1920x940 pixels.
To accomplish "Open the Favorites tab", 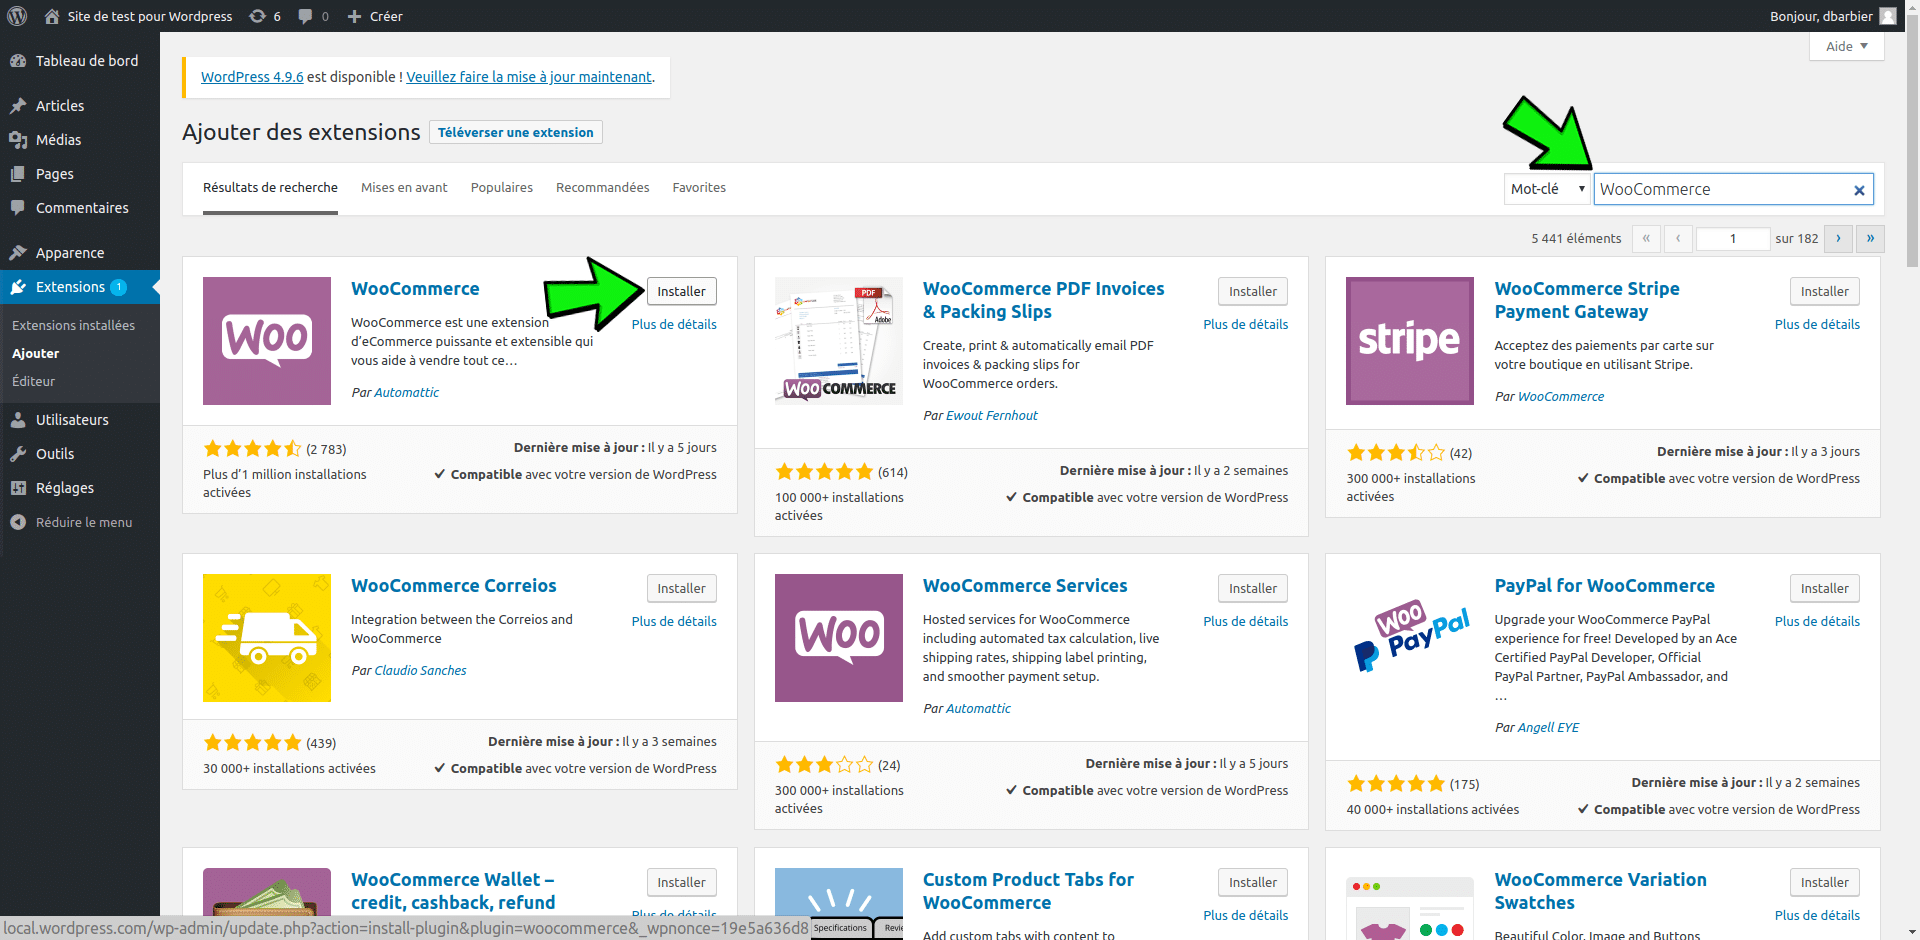I will click(x=699, y=188).
